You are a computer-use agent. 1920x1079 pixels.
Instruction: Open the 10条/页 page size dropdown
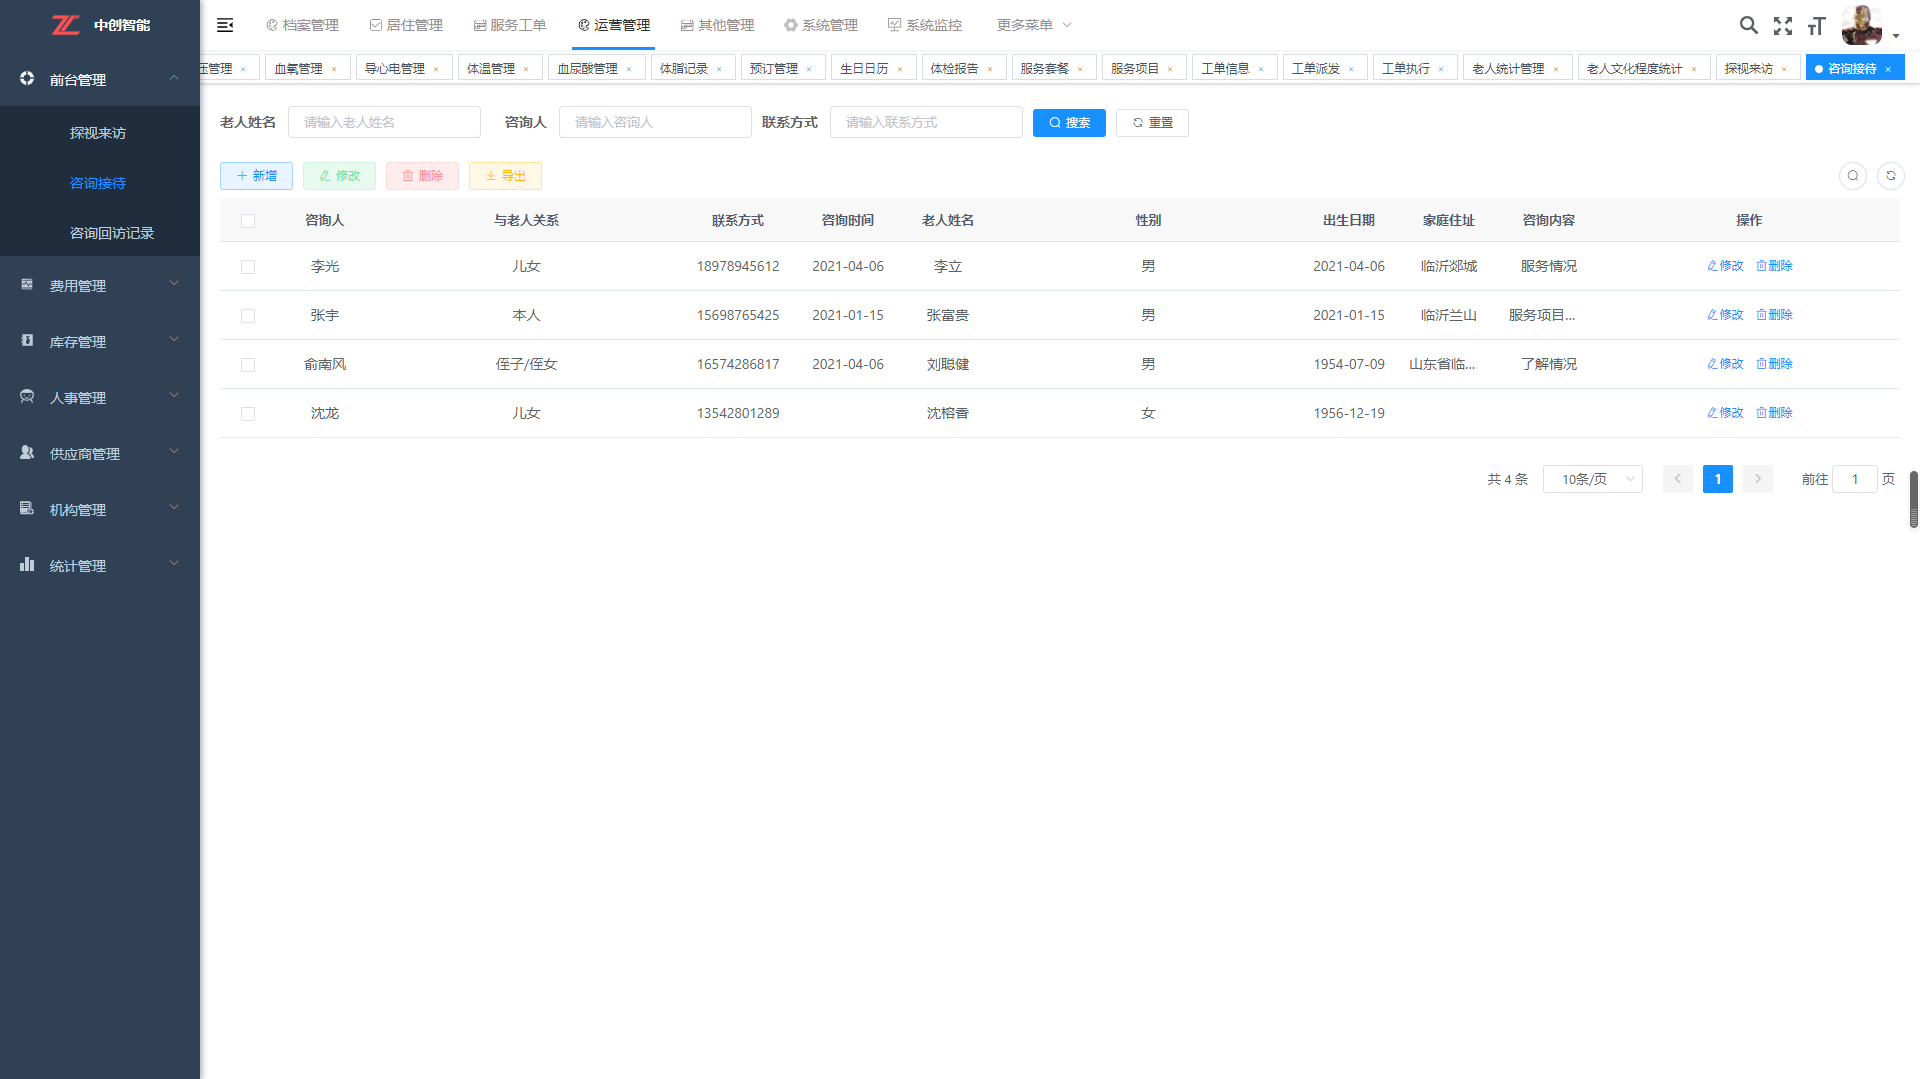click(x=1592, y=479)
